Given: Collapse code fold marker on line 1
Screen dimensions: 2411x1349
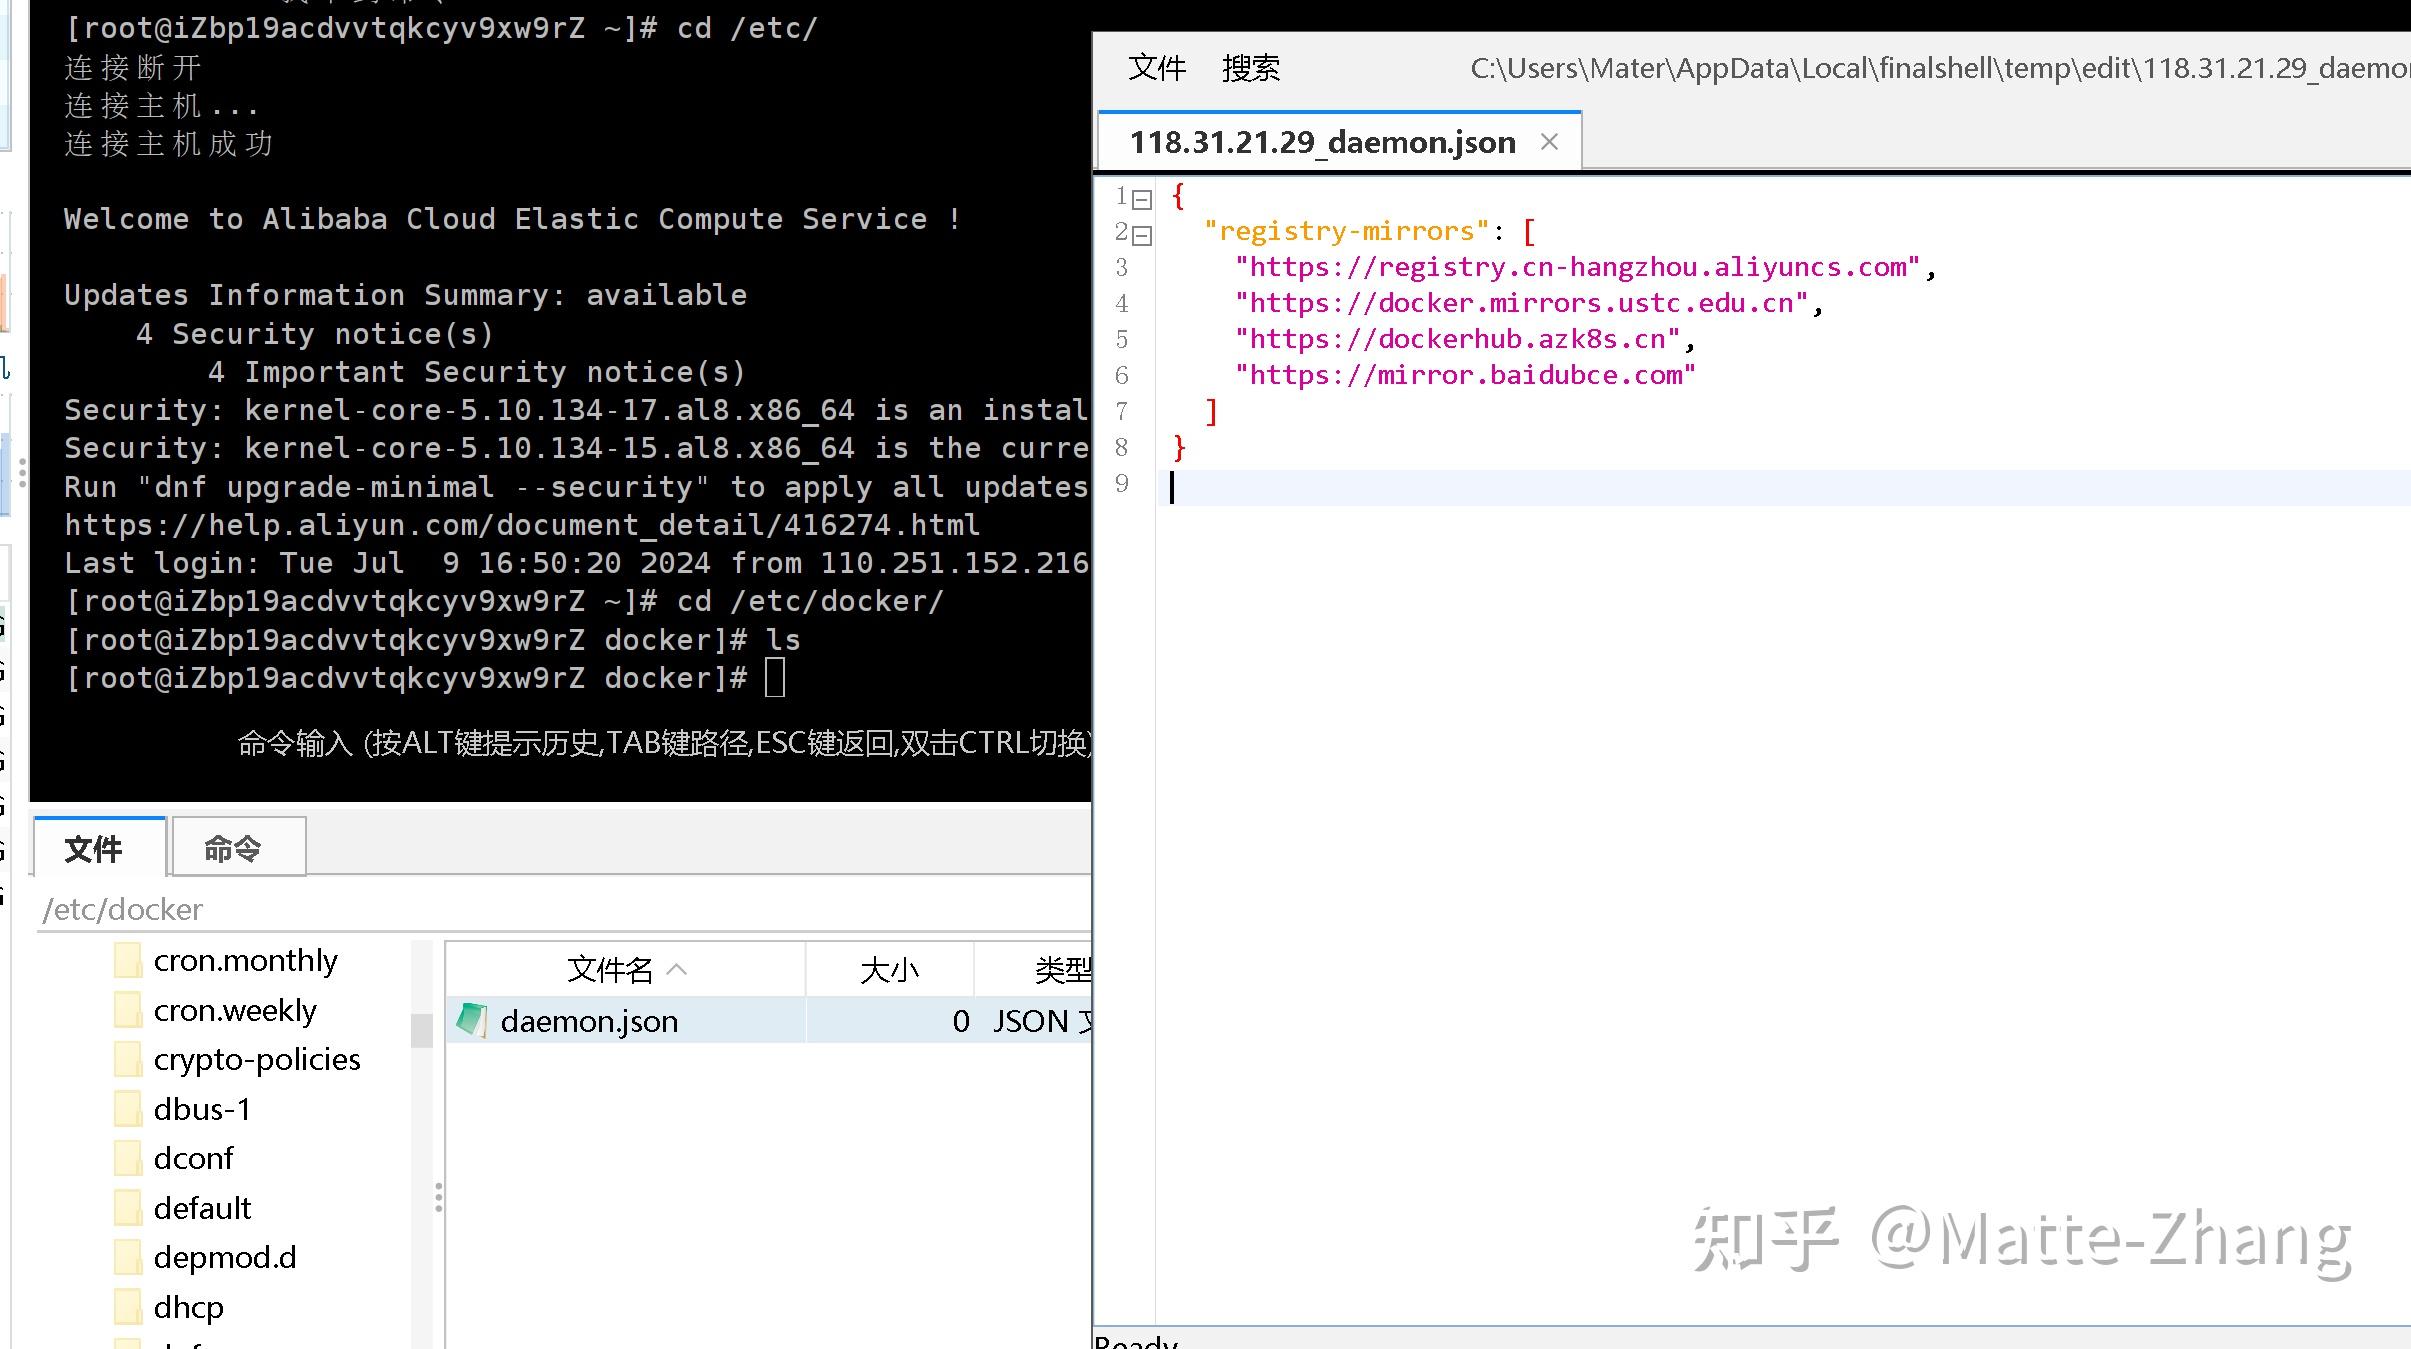Looking at the screenshot, I should coord(1143,198).
